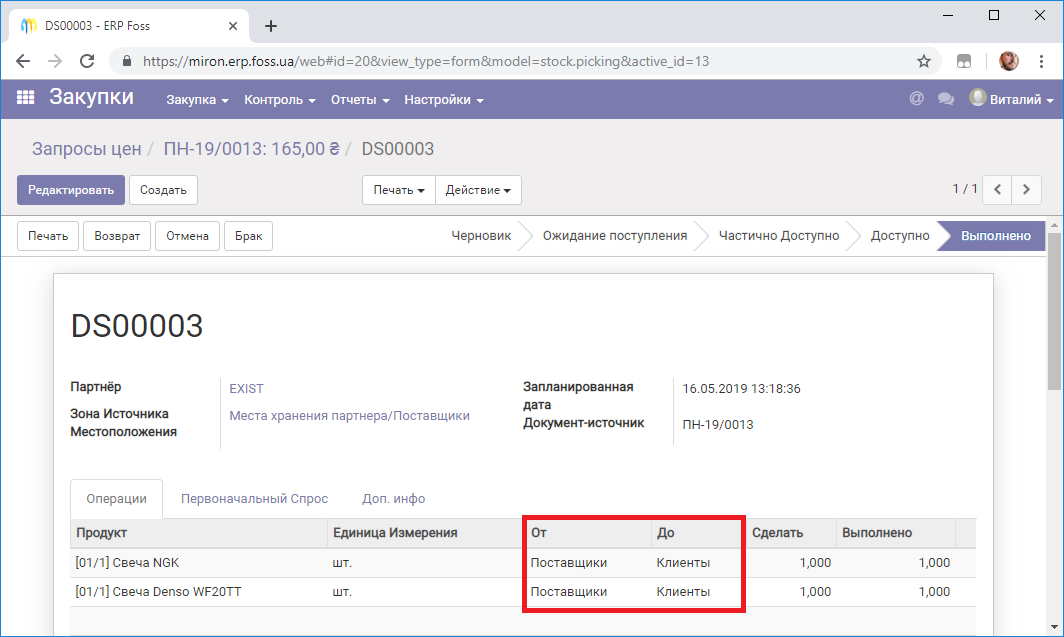
Task: Click the Редактировать button
Action: pos(71,190)
